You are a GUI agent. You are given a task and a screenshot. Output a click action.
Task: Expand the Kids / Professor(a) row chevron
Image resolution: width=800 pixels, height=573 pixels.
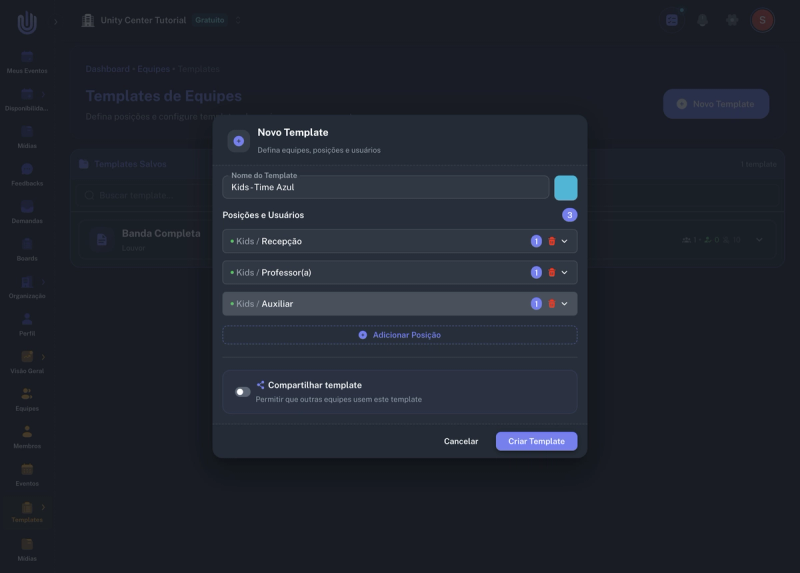(564, 272)
